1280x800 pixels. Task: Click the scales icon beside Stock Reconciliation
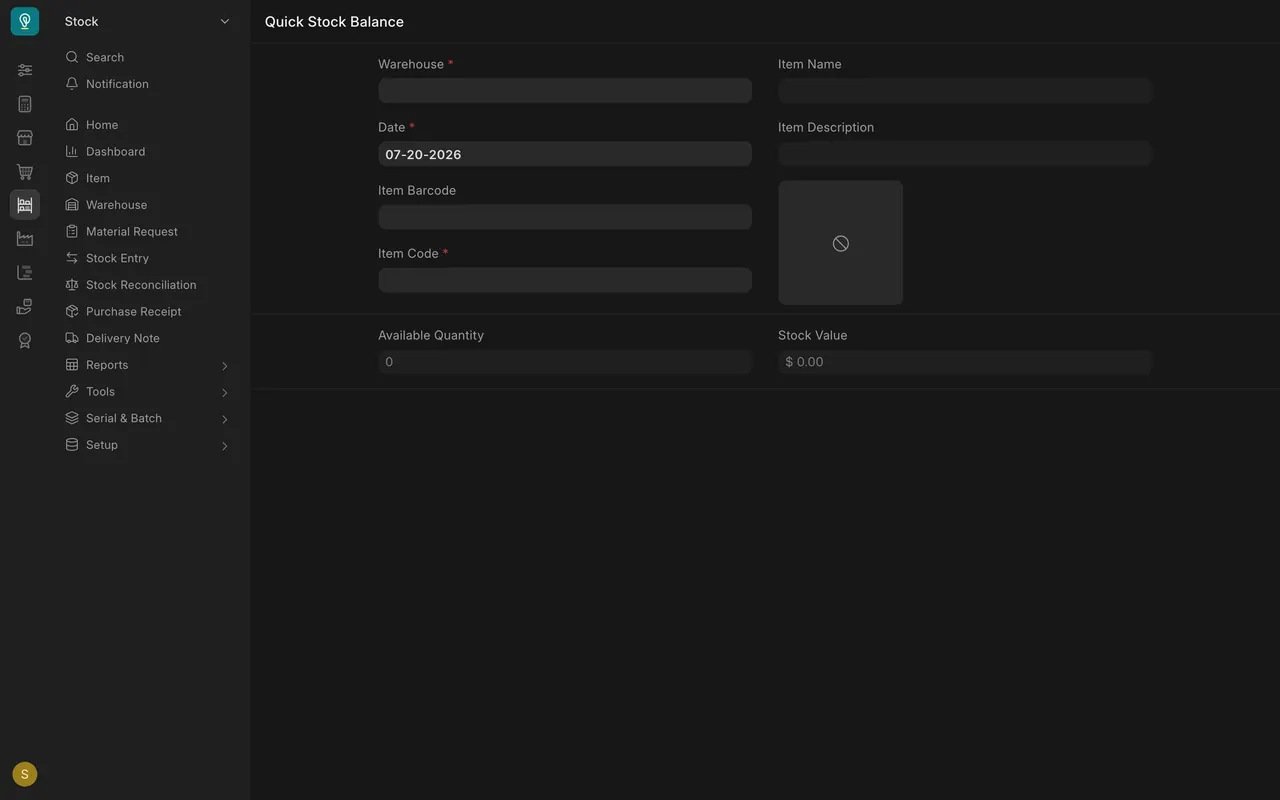click(72, 285)
